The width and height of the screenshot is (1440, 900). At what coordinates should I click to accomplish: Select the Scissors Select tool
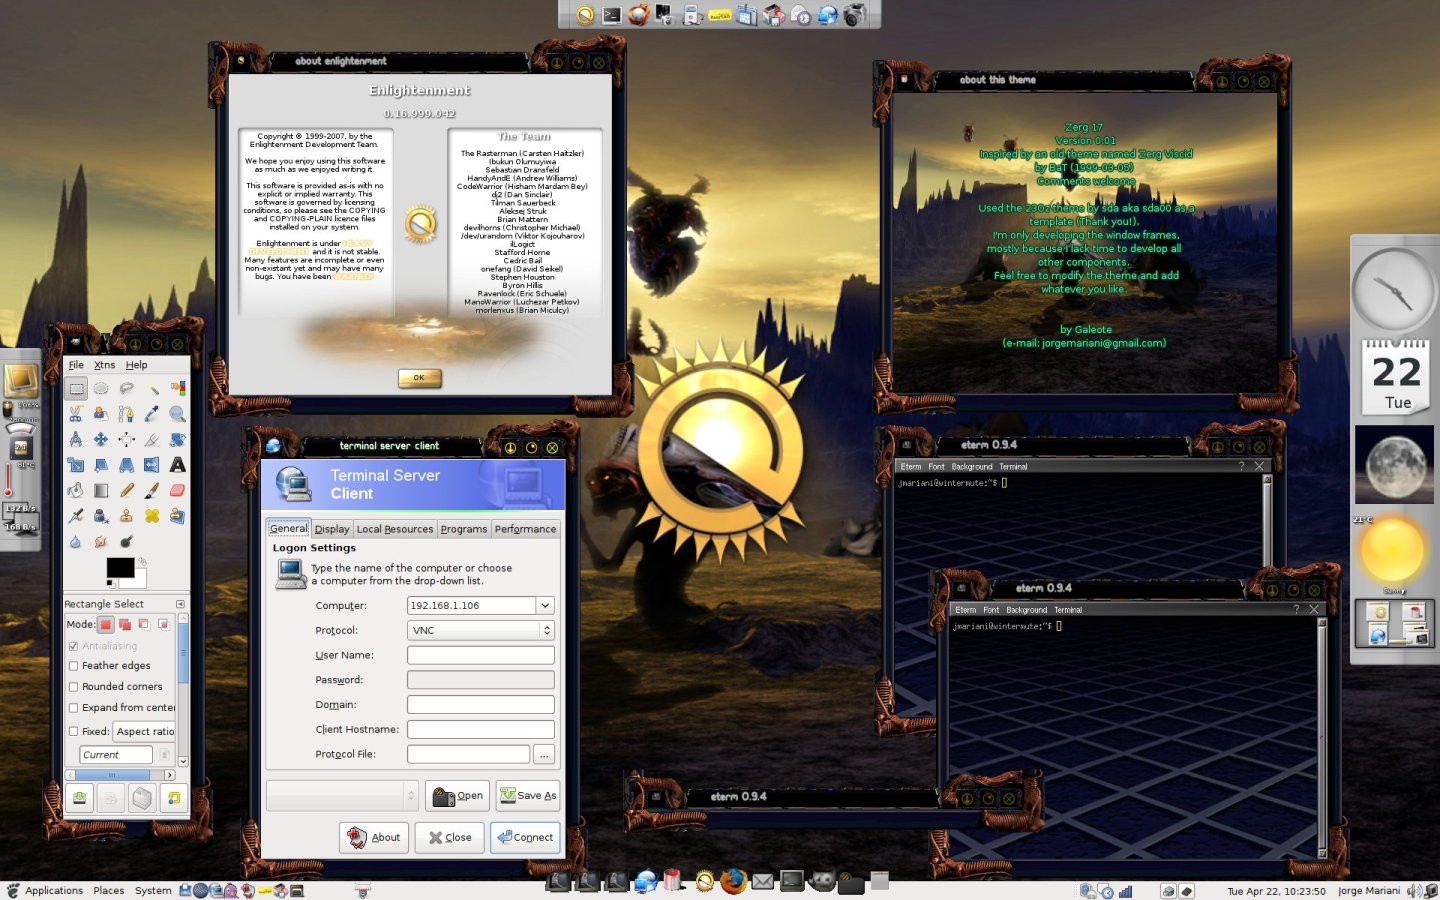[x=76, y=414]
